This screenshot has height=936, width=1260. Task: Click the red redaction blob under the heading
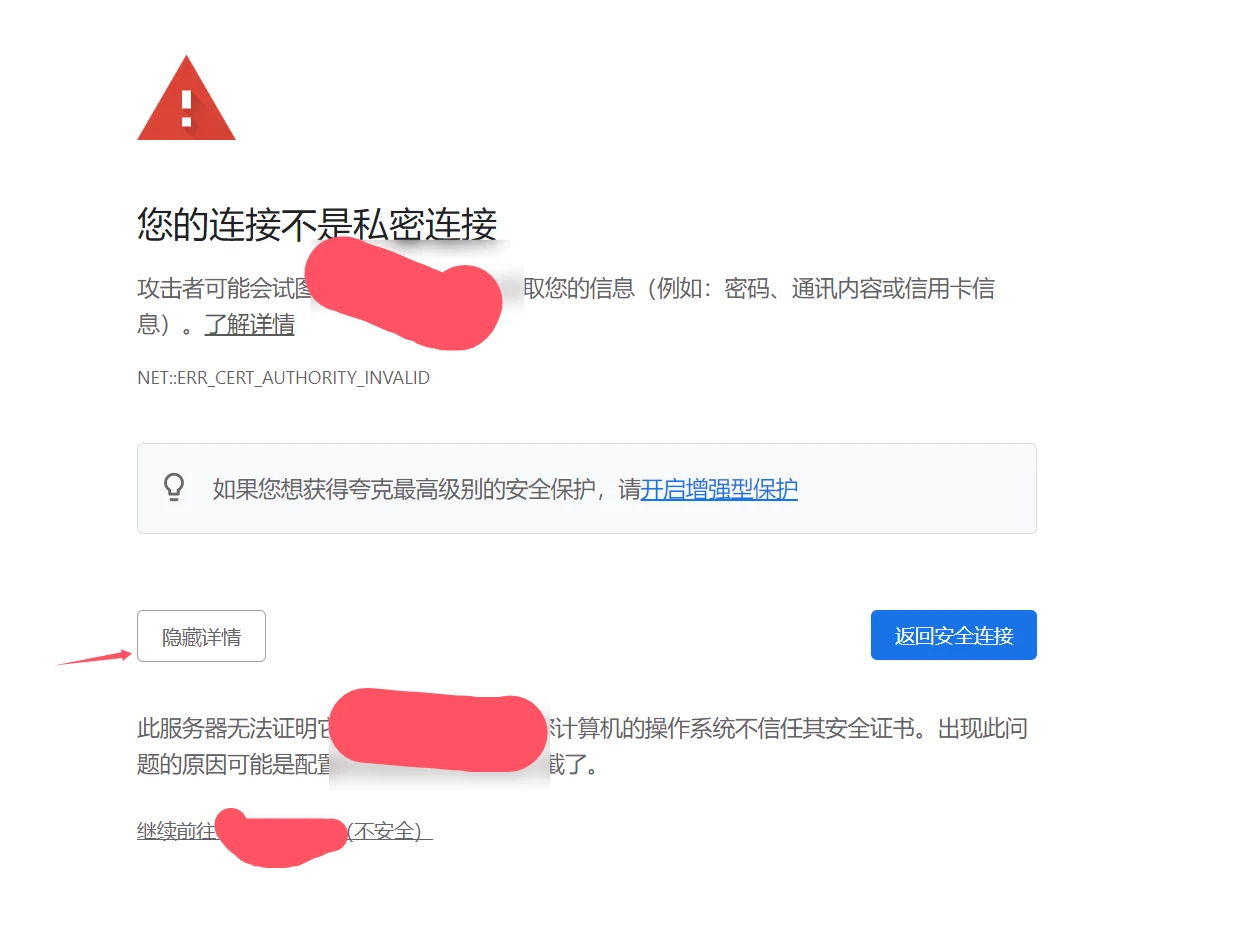402,292
